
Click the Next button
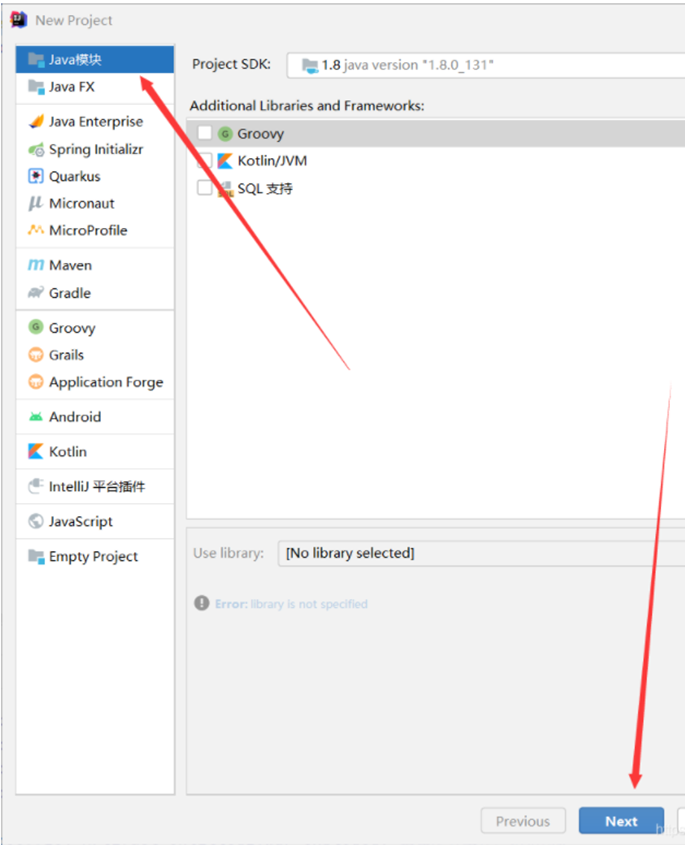click(621, 821)
